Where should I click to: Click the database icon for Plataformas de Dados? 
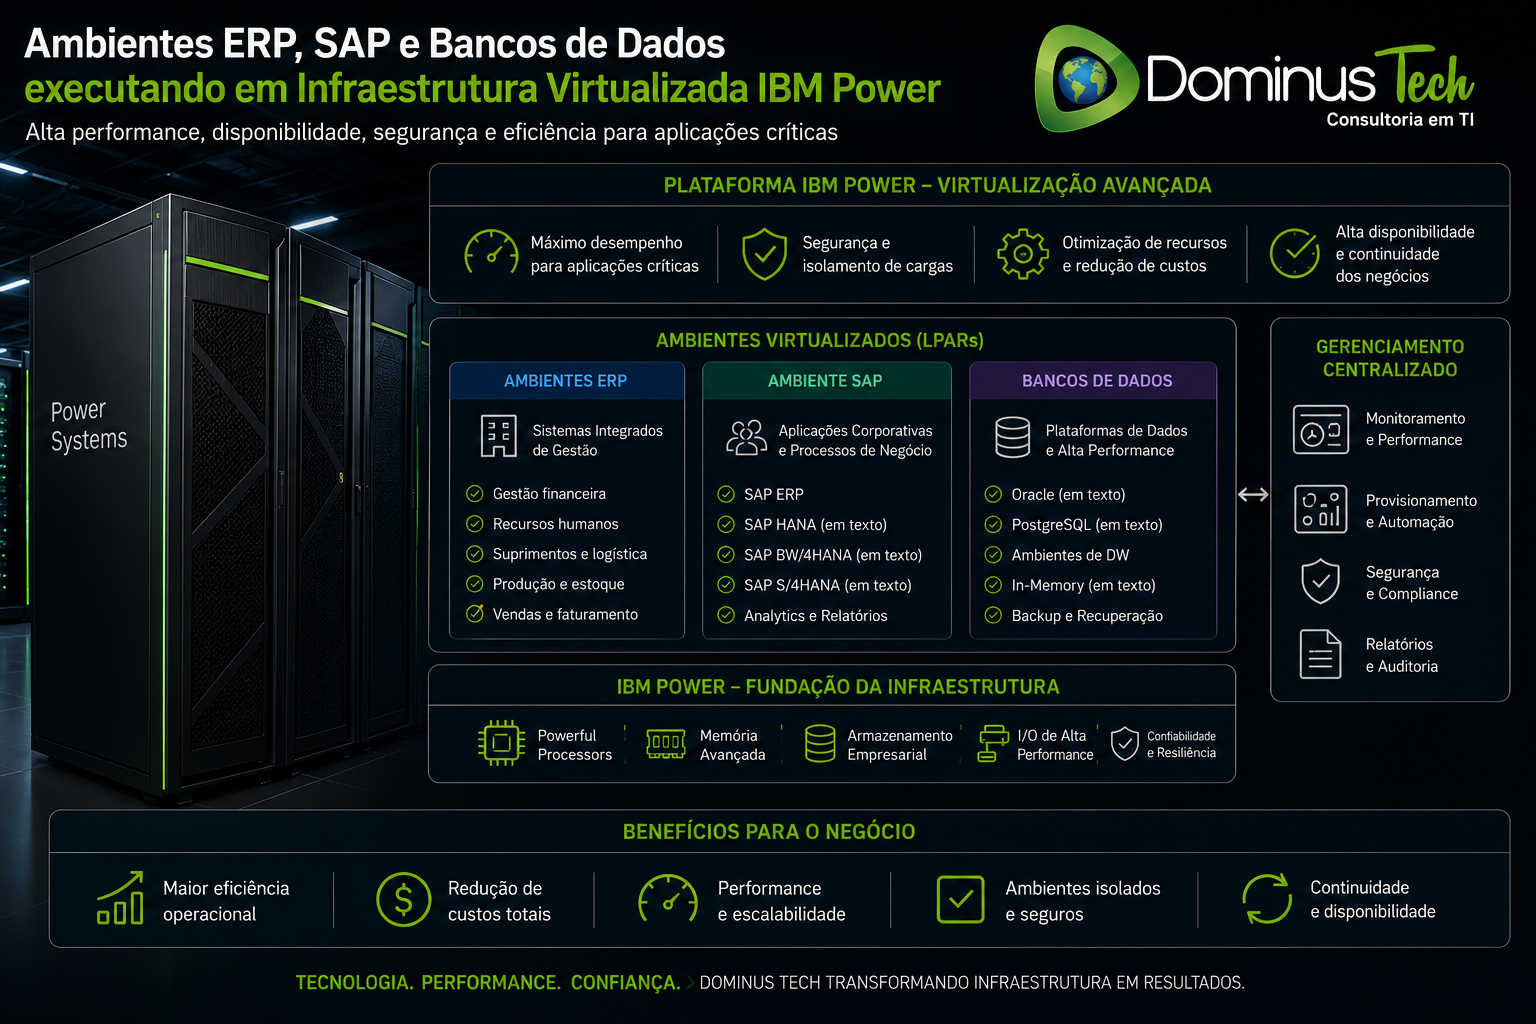pyautogui.click(x=1012, y=438)
